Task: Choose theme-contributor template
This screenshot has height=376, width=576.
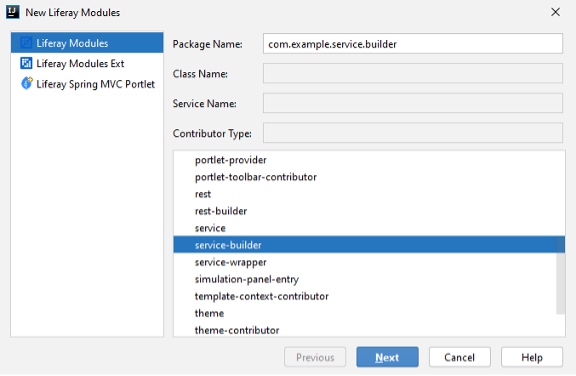Action: click(x=369, y=330)
